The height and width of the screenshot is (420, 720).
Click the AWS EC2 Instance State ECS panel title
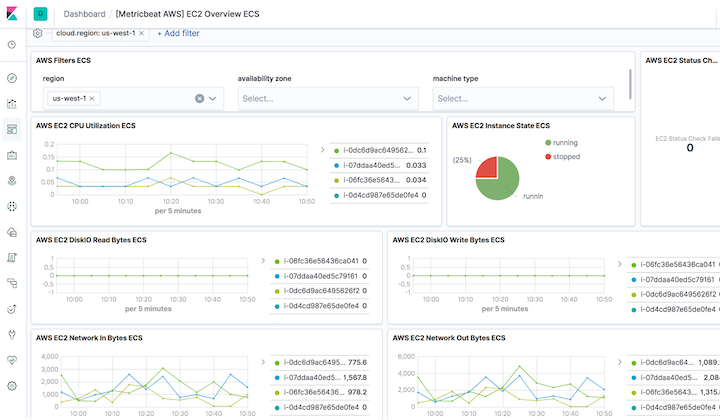[501, 125]
